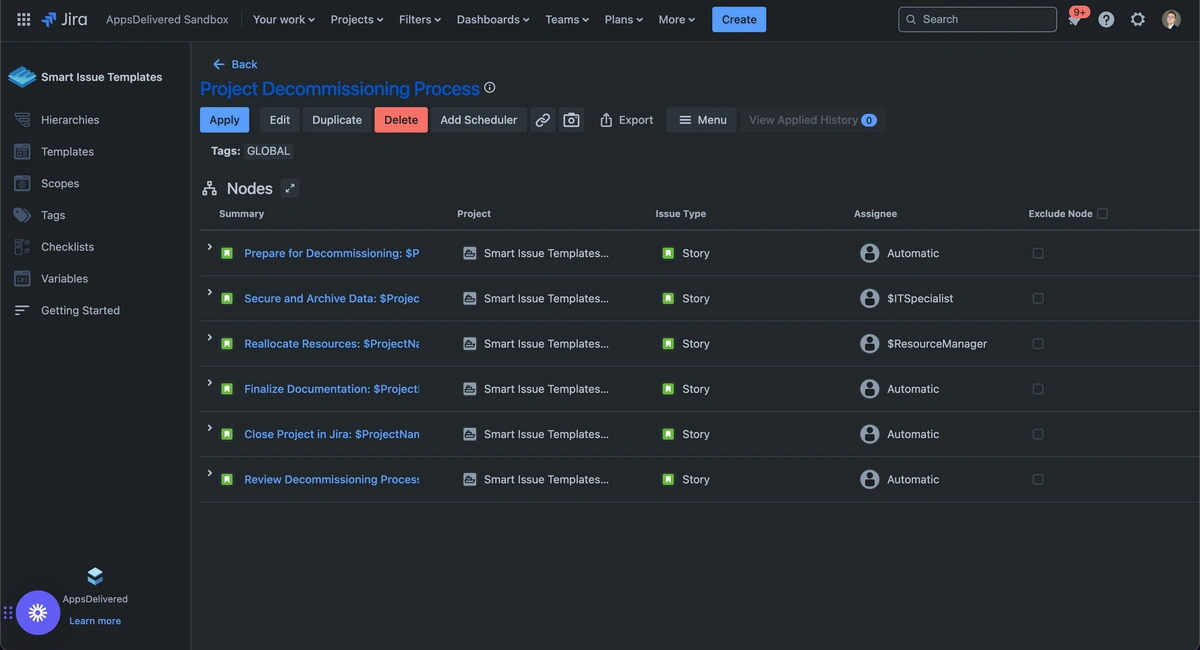
Task: Expand the Secure and Archive Data node
Action: click(x=210, y=292)
